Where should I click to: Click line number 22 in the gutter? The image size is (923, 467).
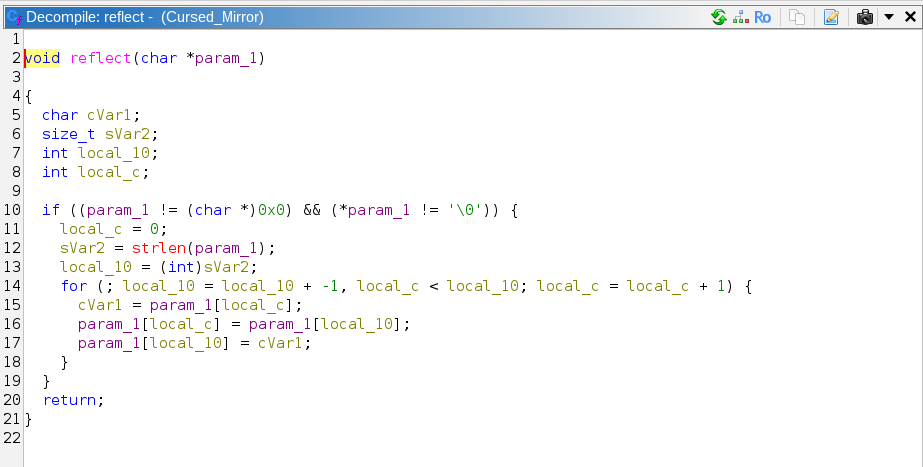pyautogui.click(x=12, y=438)
